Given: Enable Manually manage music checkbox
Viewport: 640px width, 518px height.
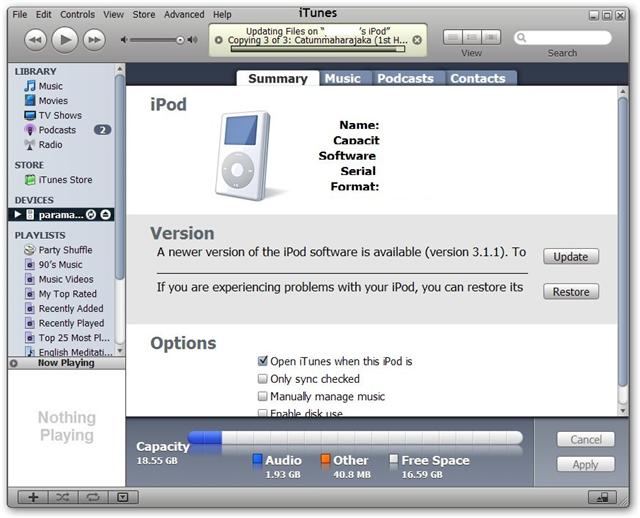Looking at the screenshot, I should 262,397.
